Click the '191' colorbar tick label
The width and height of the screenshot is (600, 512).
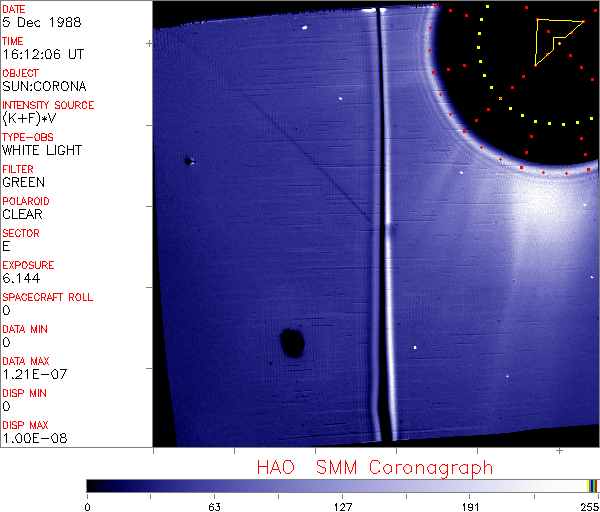tap(470, 507)
